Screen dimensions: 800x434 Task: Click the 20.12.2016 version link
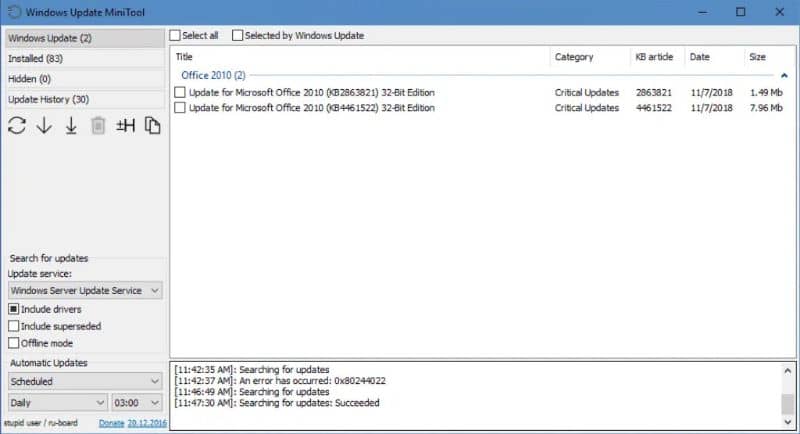147,423
